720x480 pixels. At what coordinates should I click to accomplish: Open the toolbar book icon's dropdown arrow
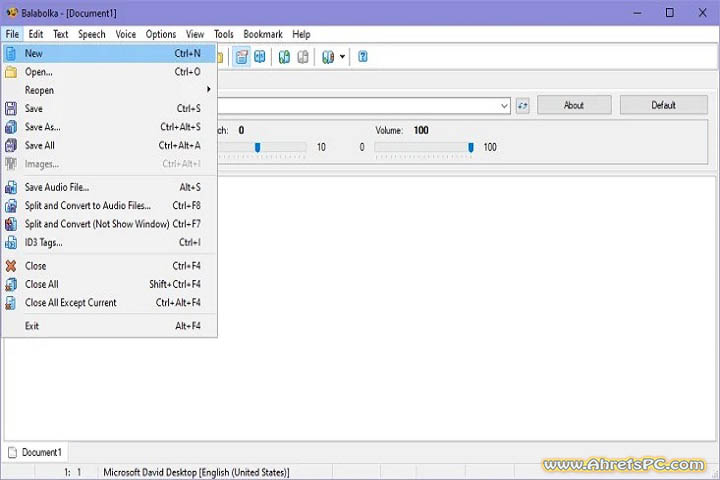(342, 57)
